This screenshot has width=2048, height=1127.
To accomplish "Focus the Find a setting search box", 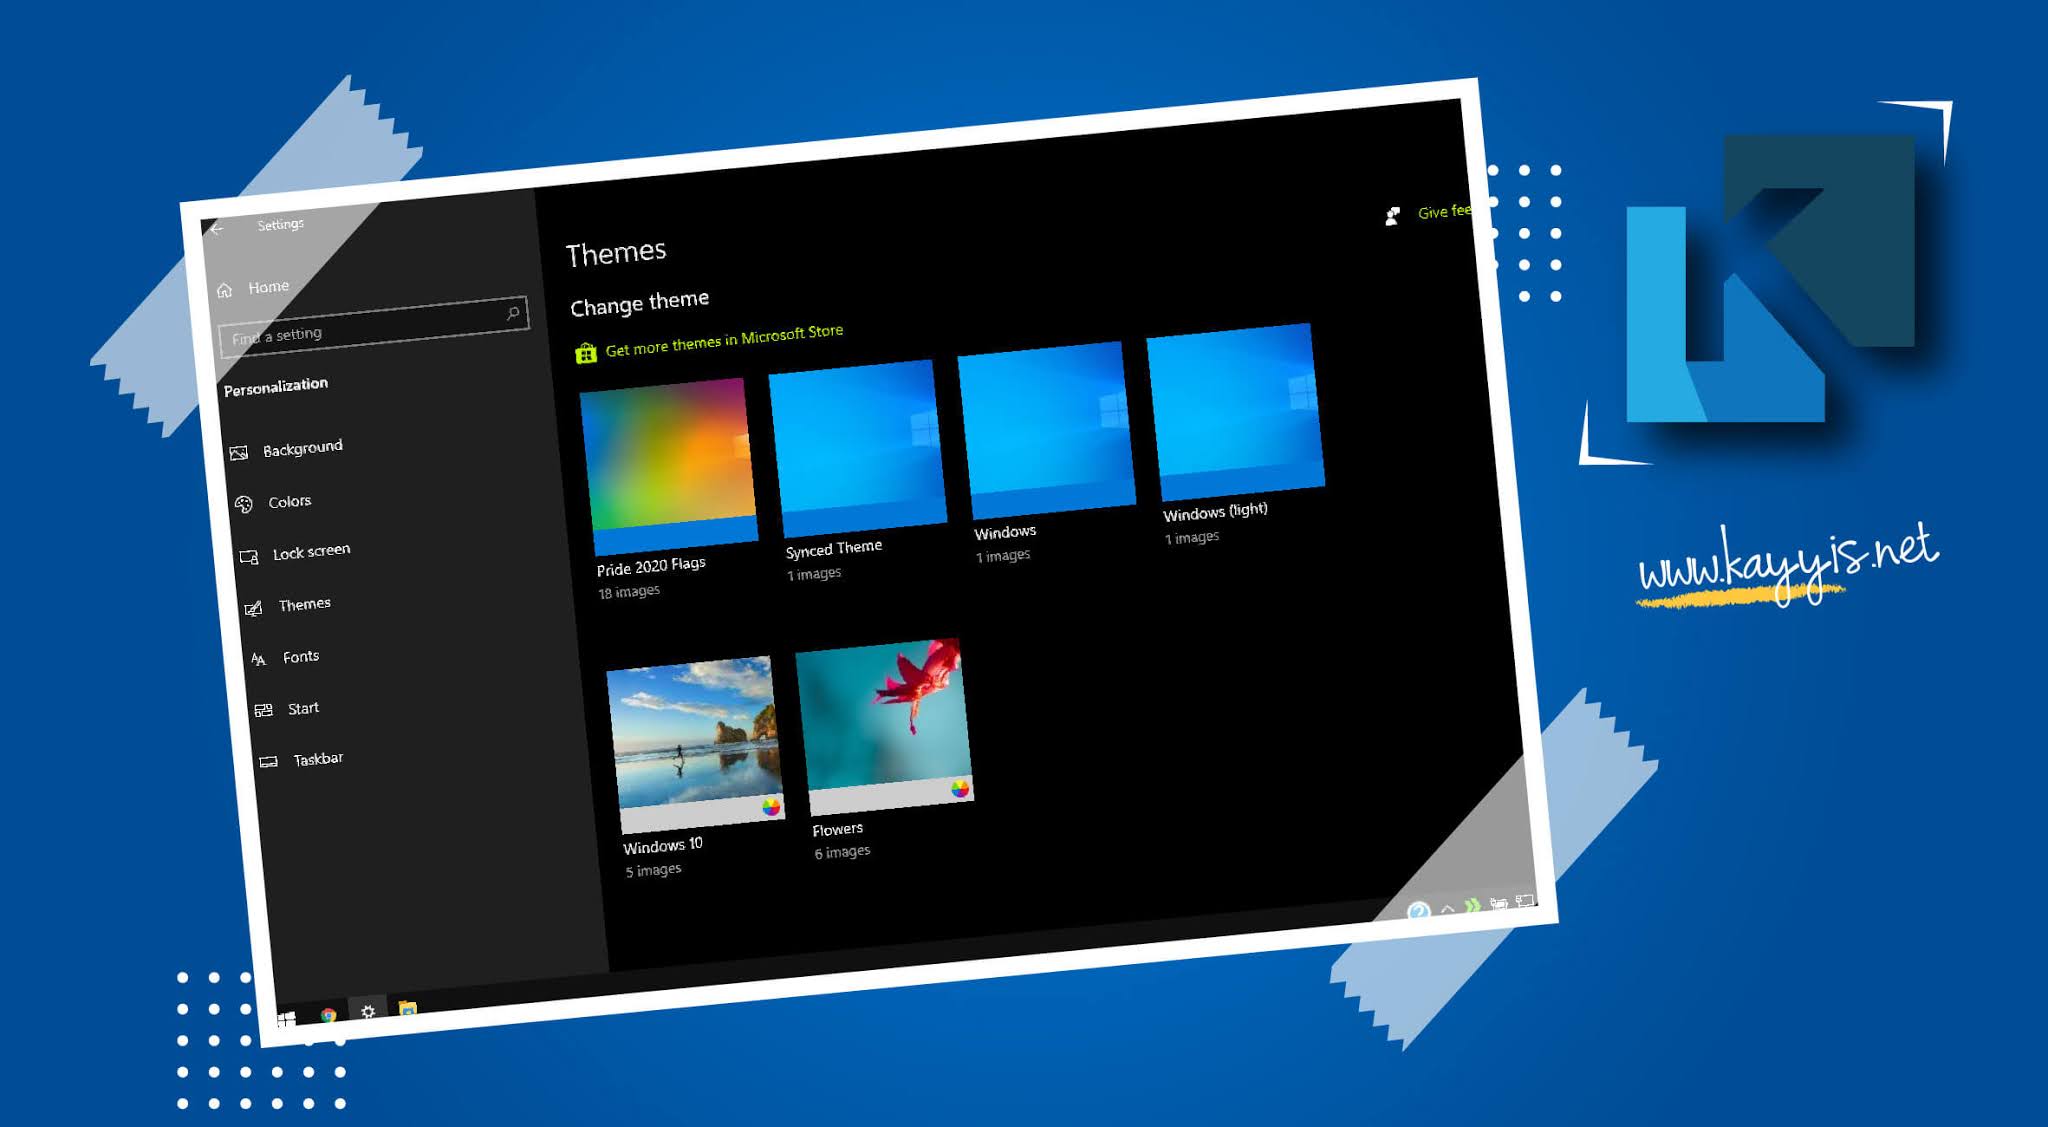I will click(x=373, y=325).
